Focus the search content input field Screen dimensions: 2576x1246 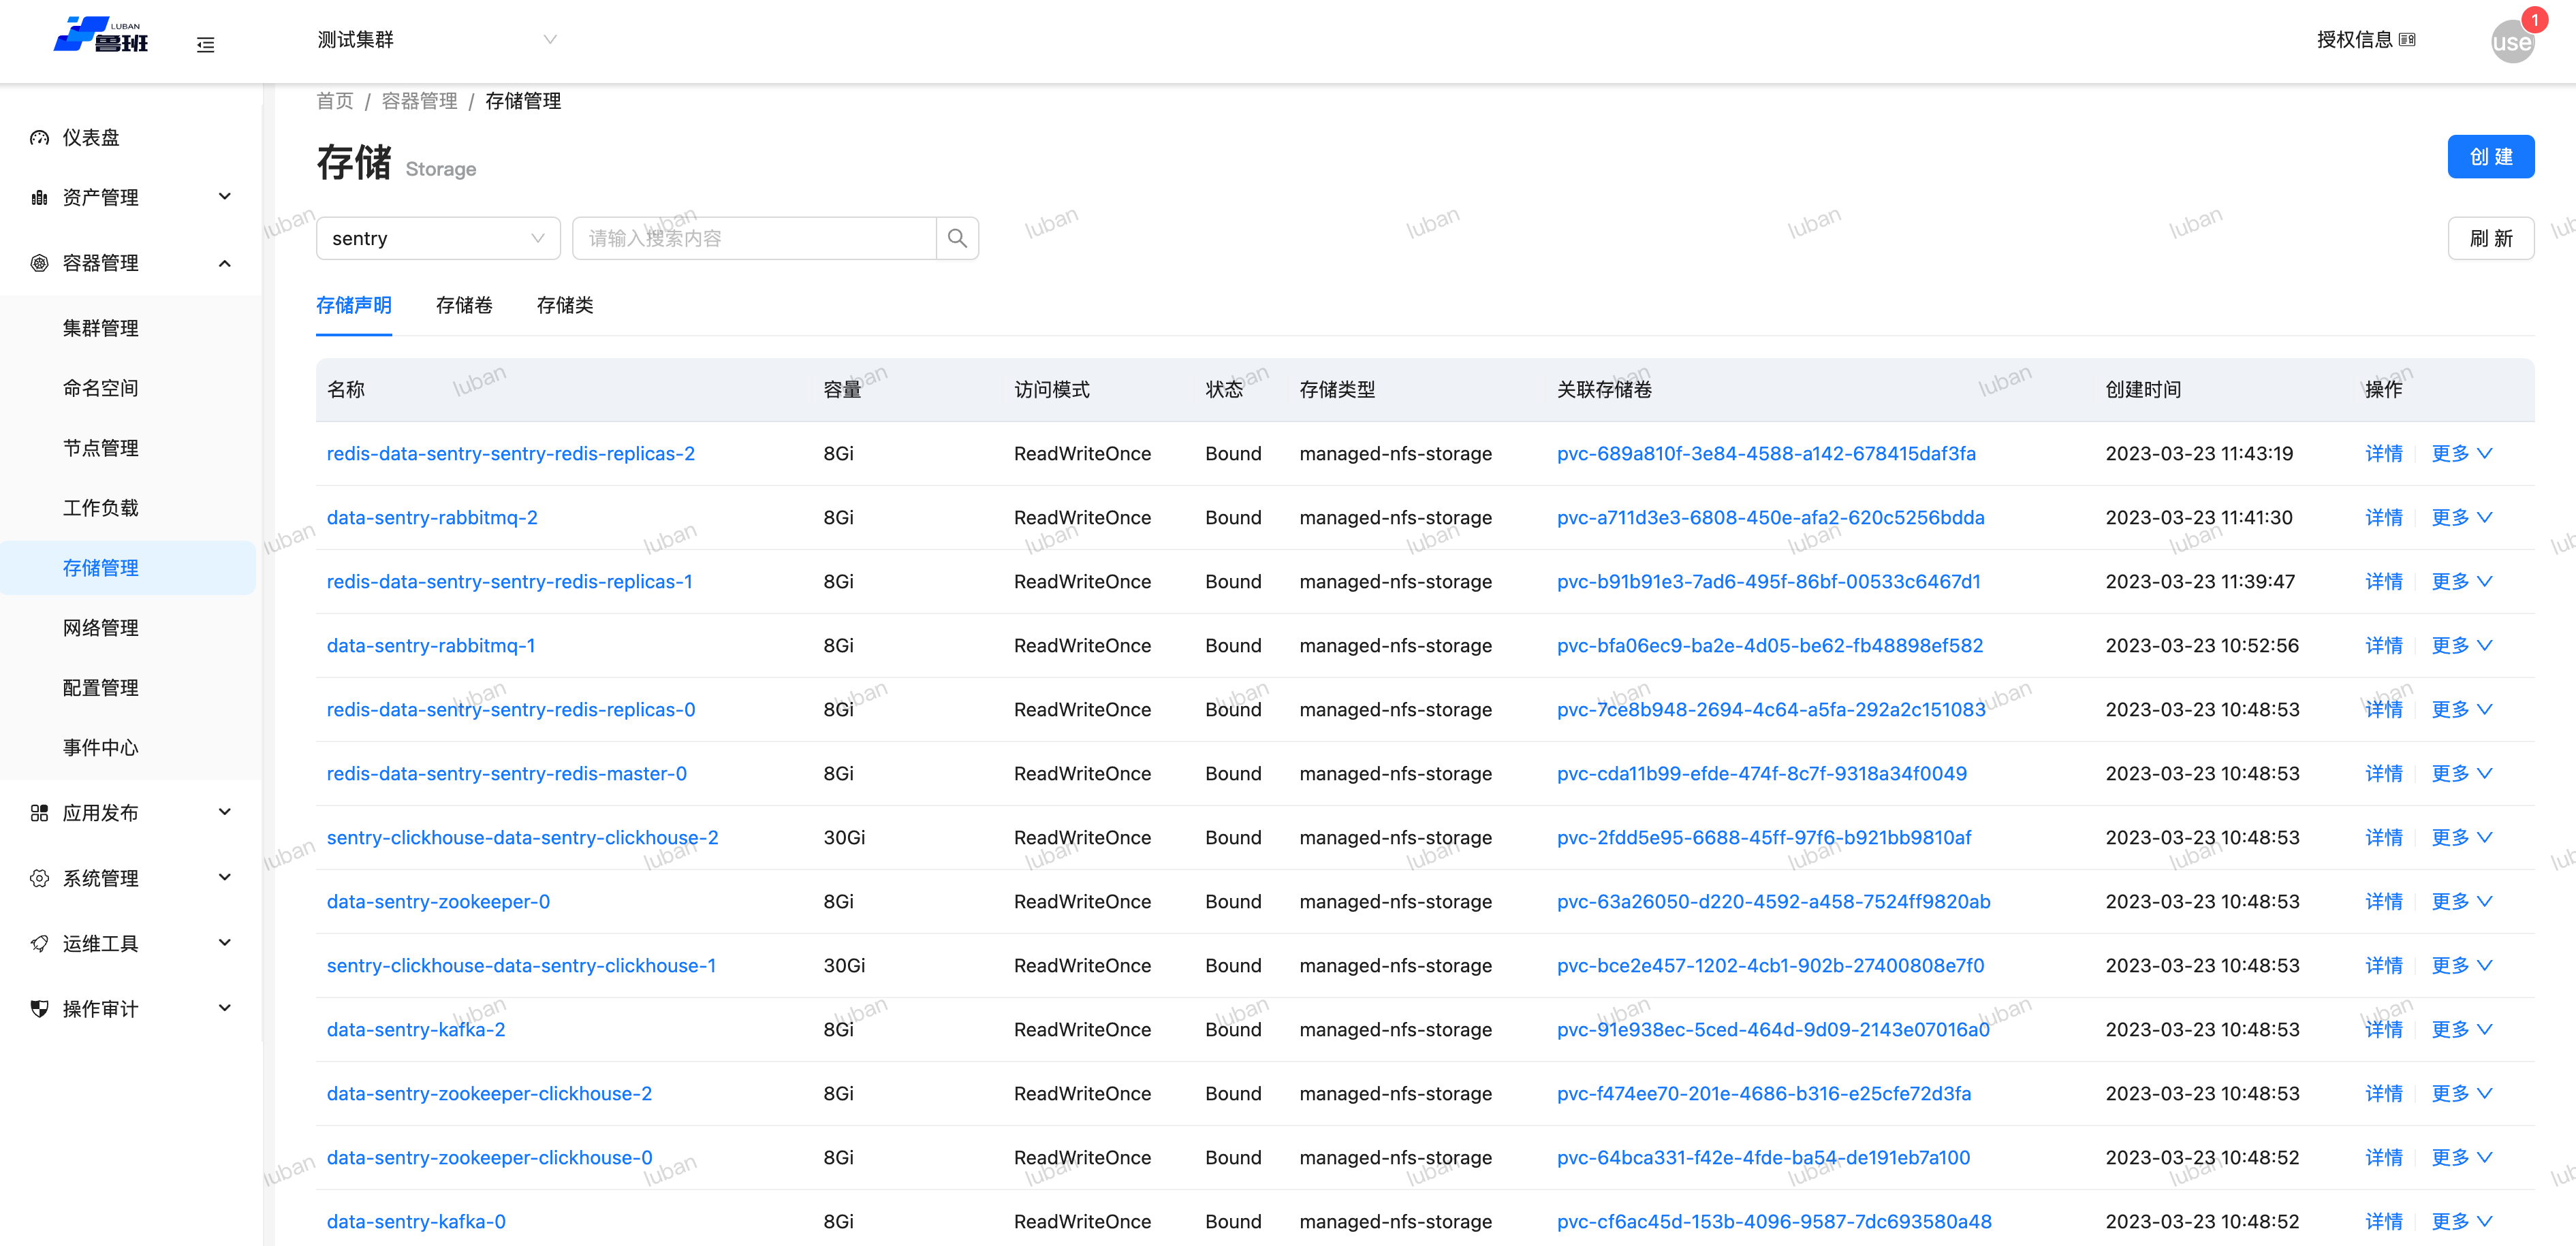(x=754, y=238)
